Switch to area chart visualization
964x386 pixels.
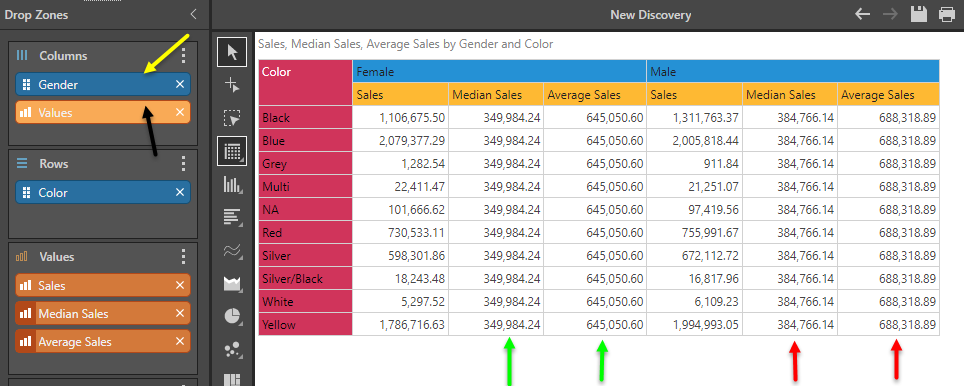pyautogui.click(x=232, y=283)
